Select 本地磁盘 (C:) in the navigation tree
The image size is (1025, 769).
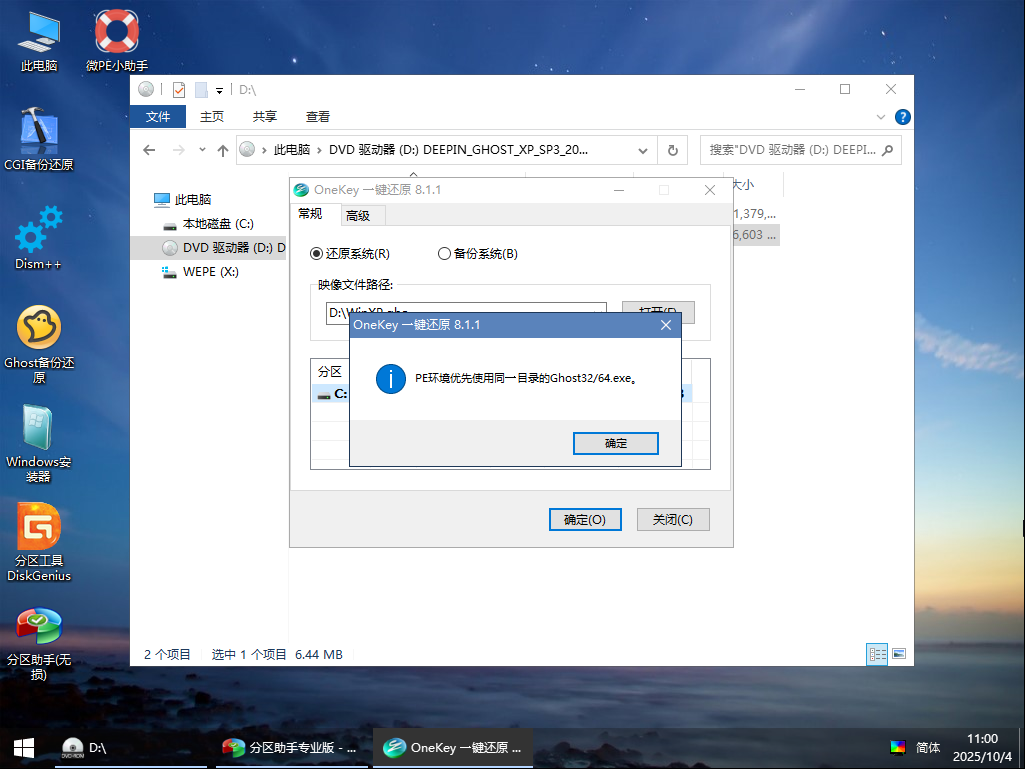pyautogui.click(x=208, y=224)
